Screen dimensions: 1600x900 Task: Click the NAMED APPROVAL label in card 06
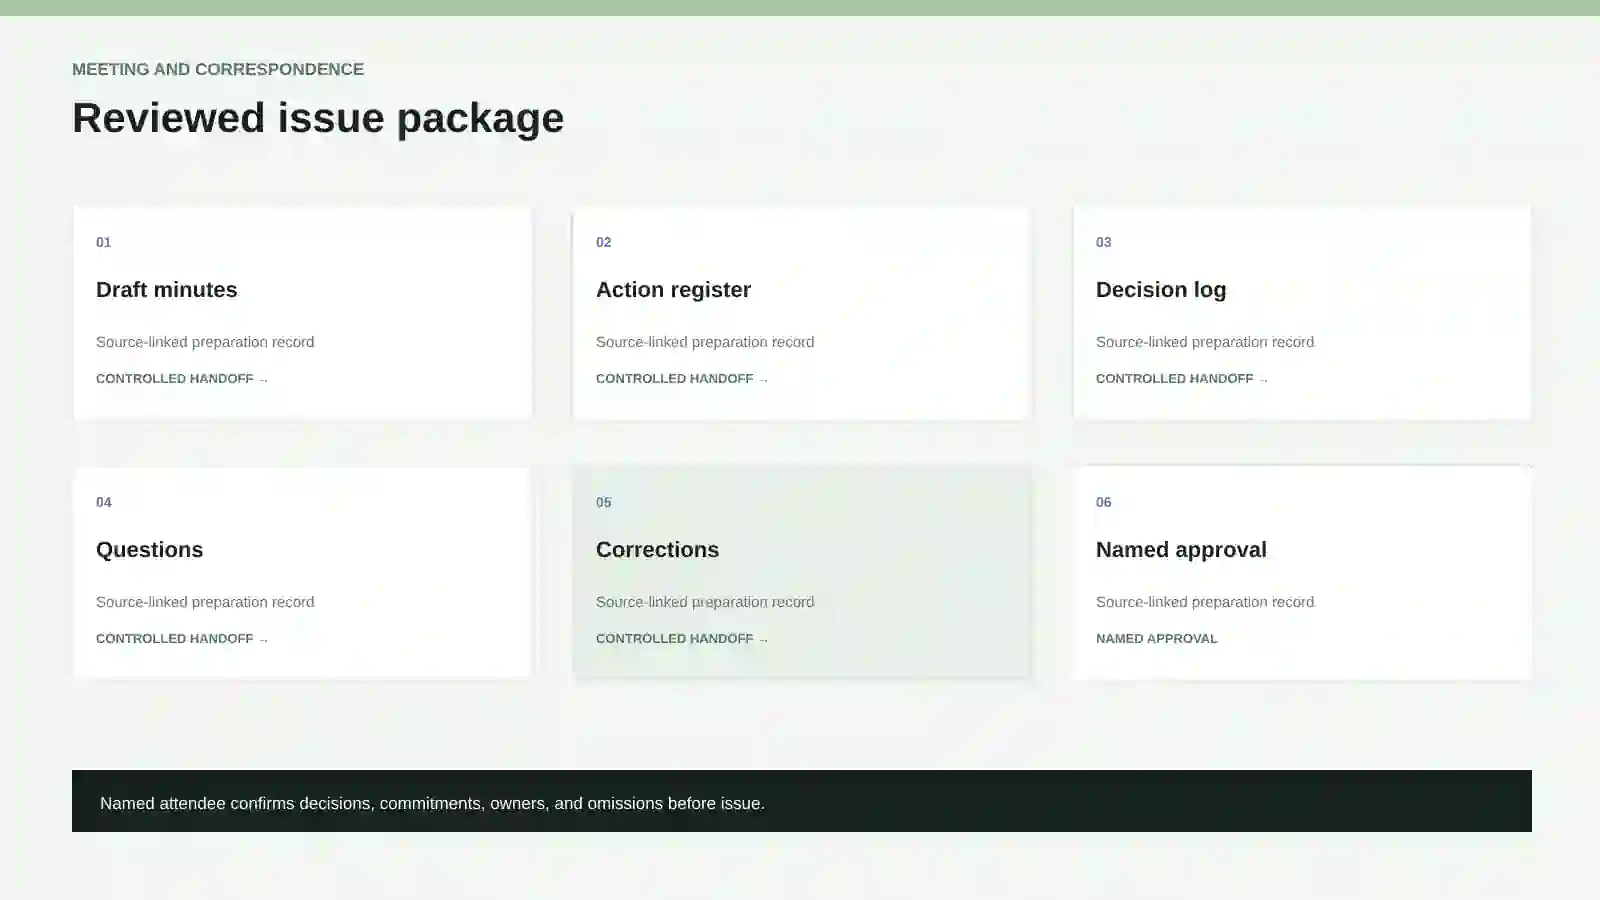tap(1156, 639)
